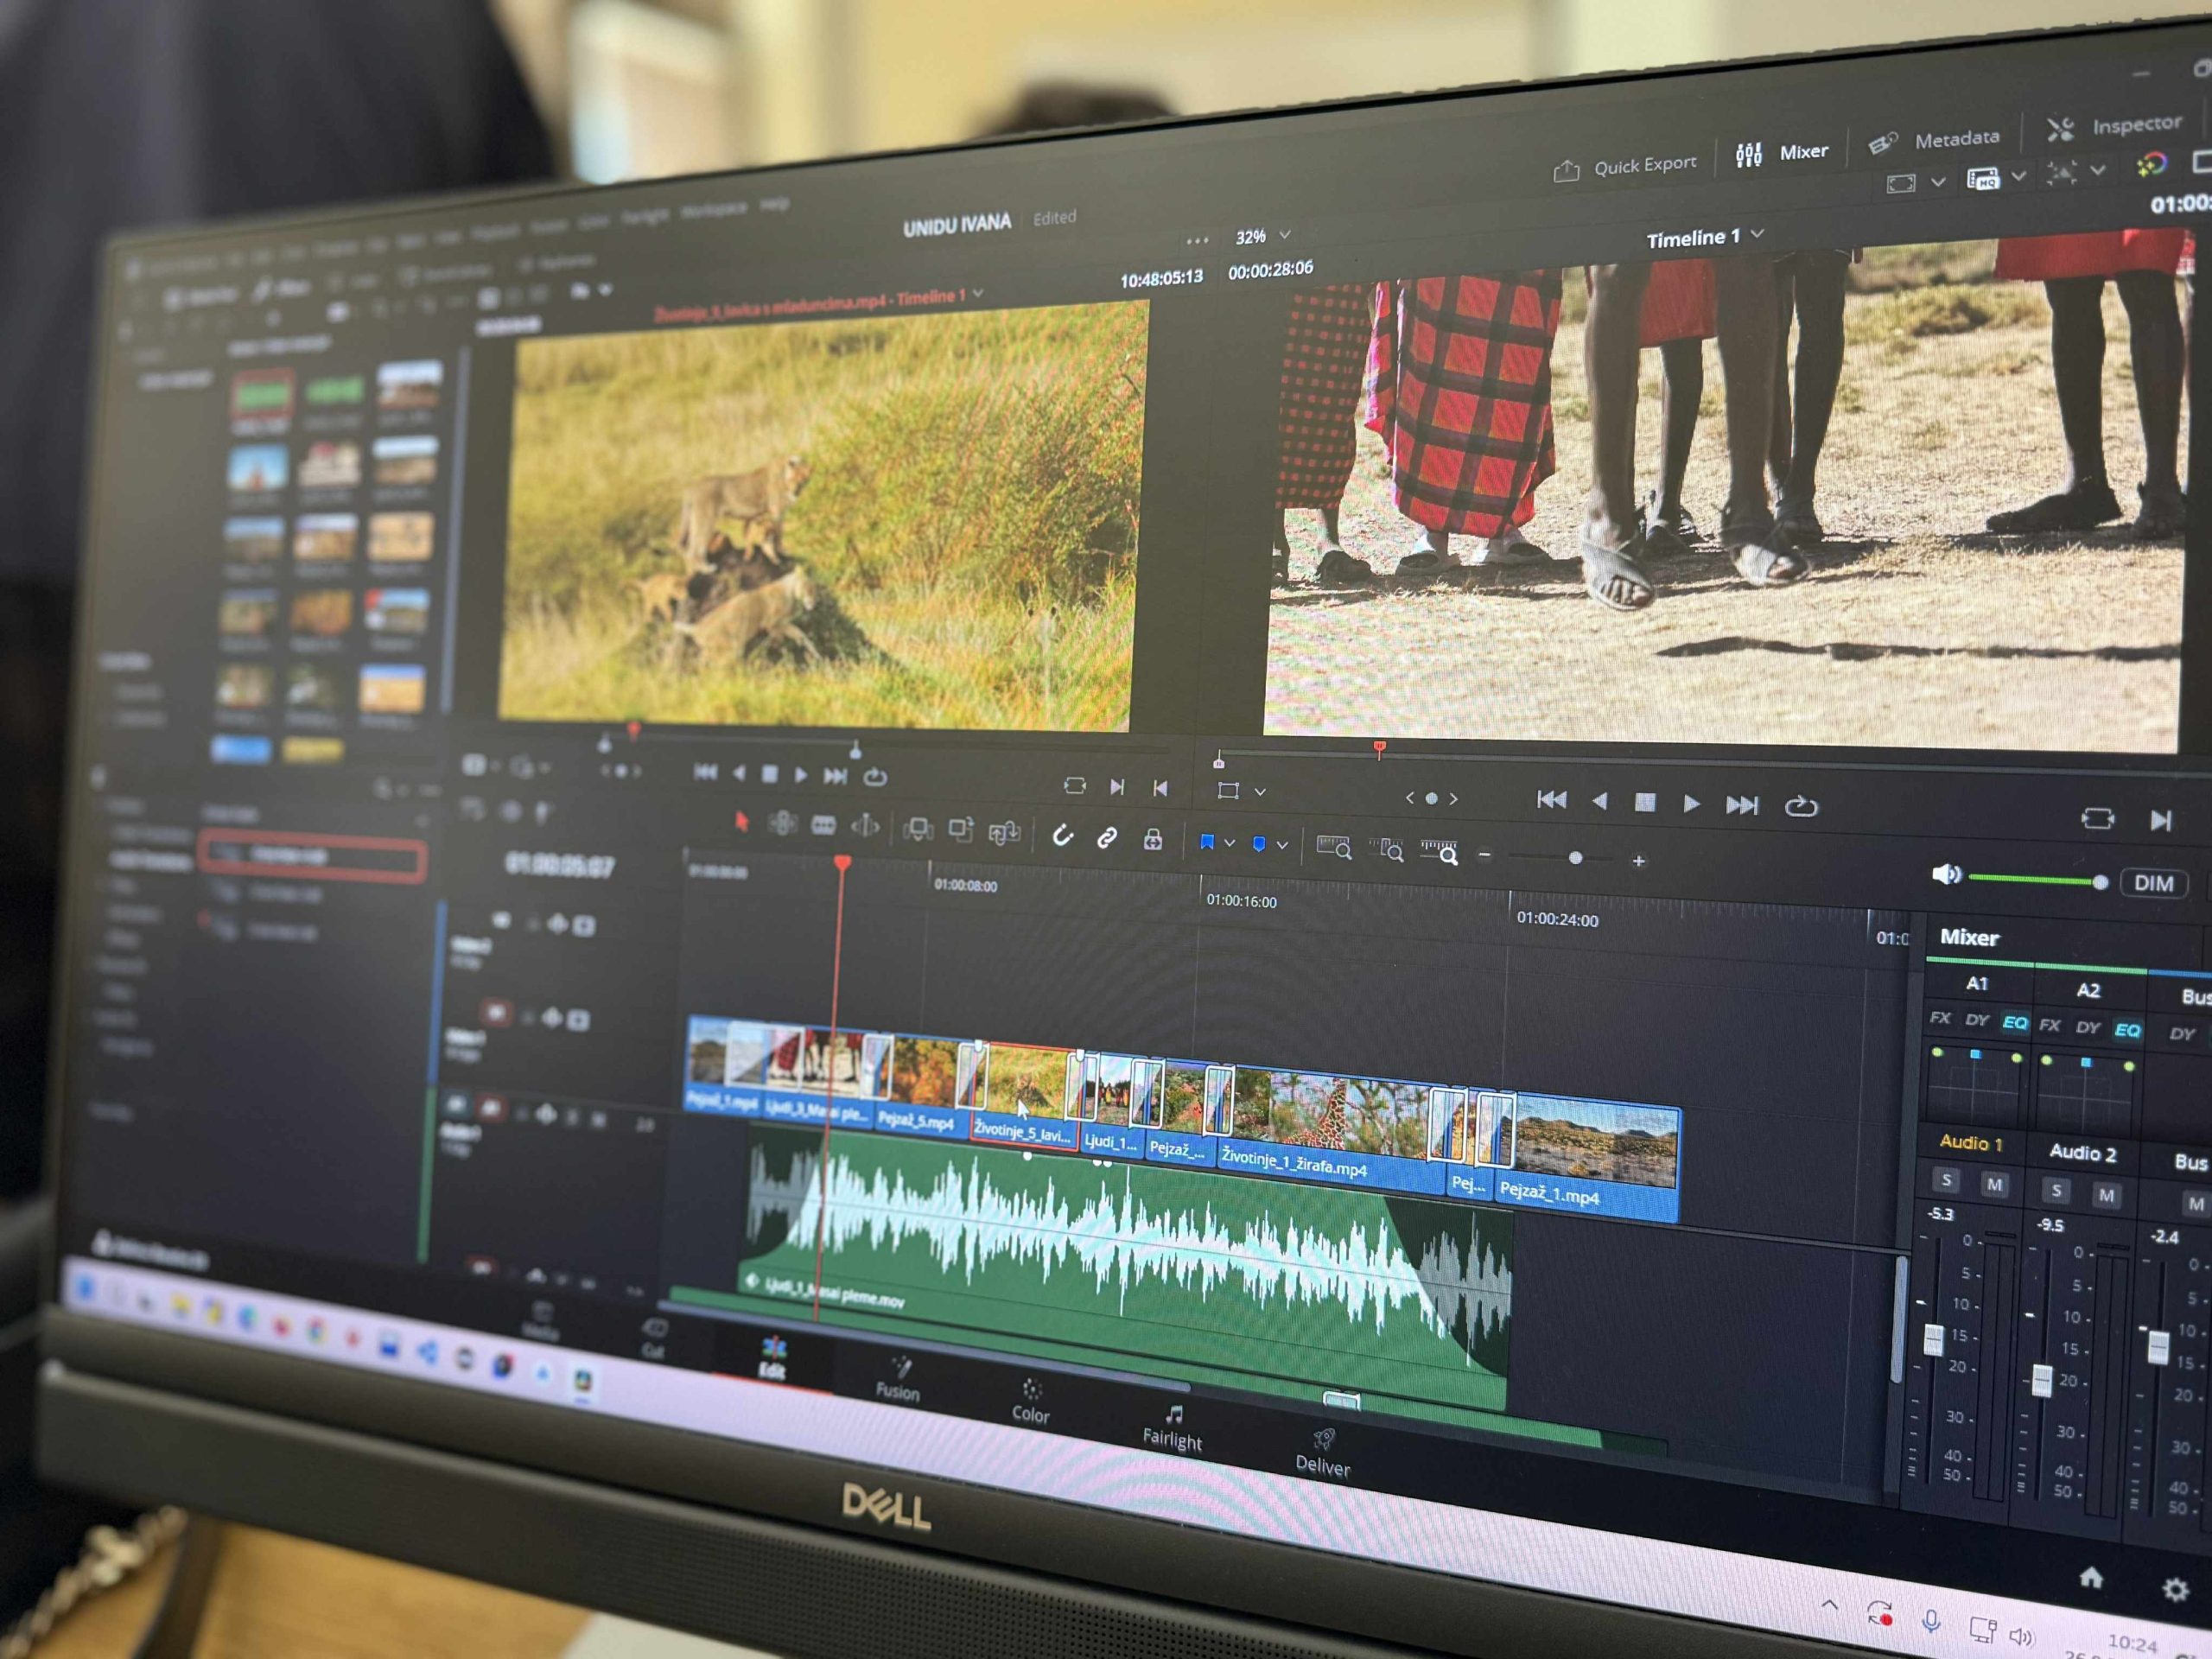Open the source viewer three-dots options menu
Screen dimensions: 2212x1659
pos(1197,241)
